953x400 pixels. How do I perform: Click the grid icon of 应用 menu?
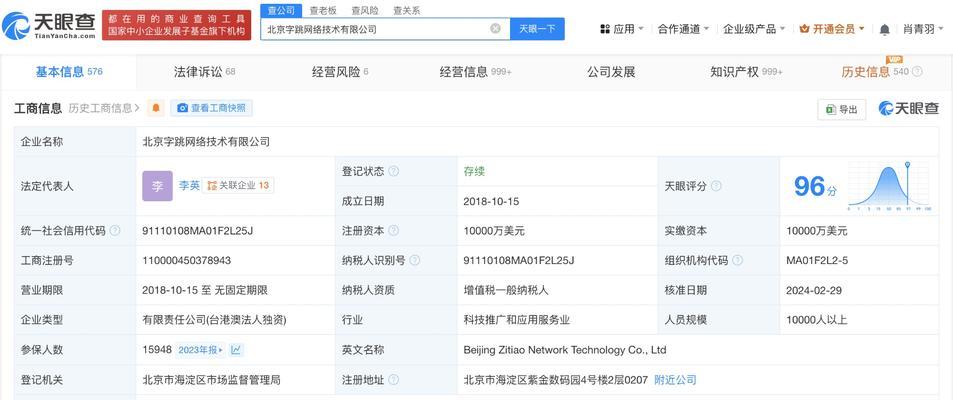pos(605,29)
